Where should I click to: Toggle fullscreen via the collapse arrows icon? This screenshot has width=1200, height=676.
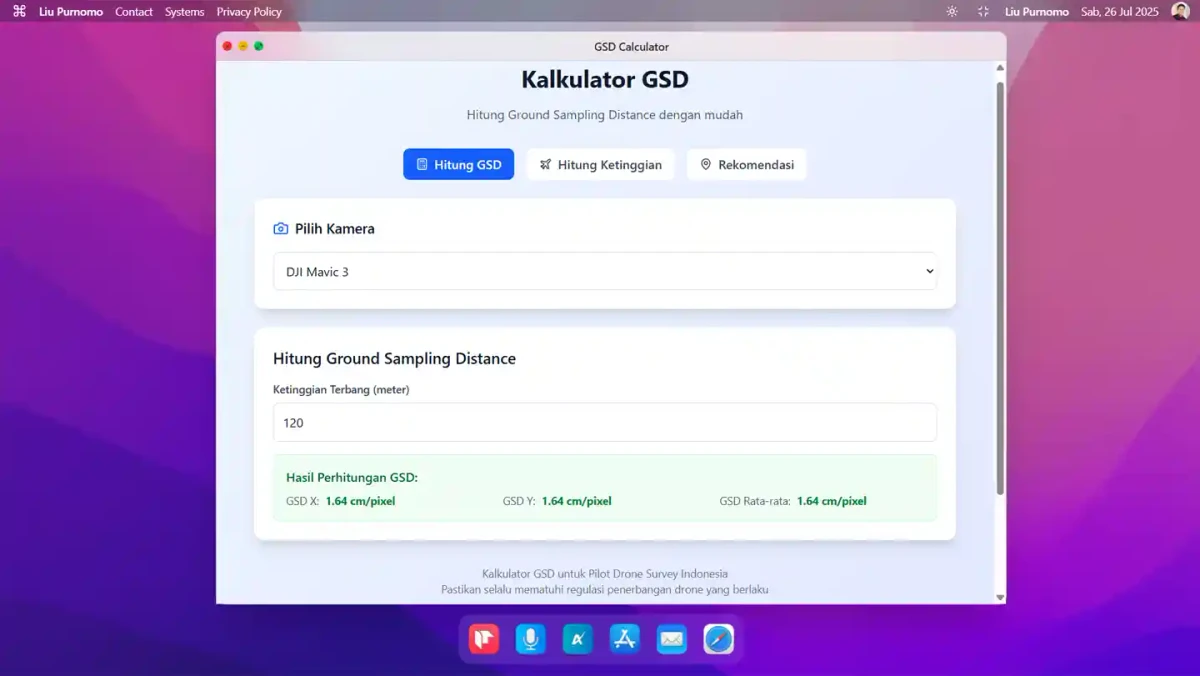983,12
